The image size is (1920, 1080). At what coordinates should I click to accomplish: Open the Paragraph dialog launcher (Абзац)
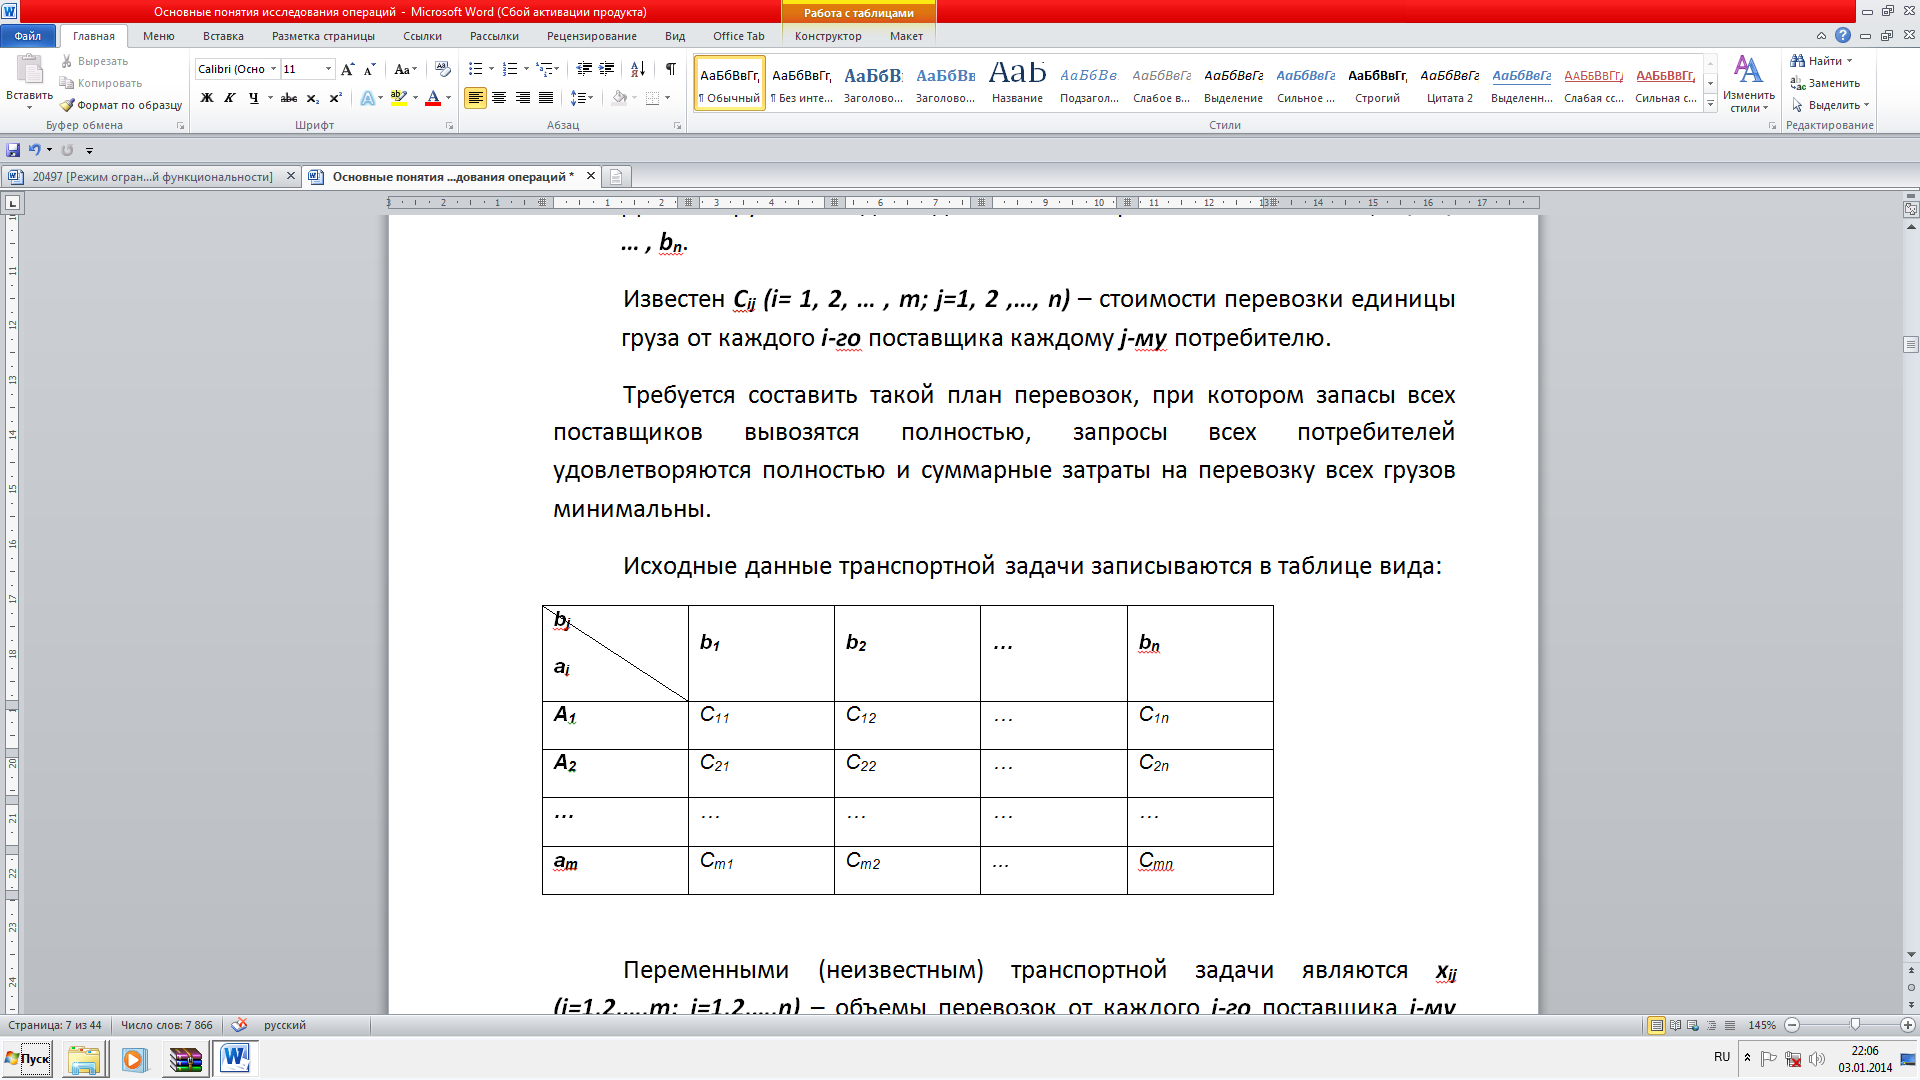click(677, 126)
